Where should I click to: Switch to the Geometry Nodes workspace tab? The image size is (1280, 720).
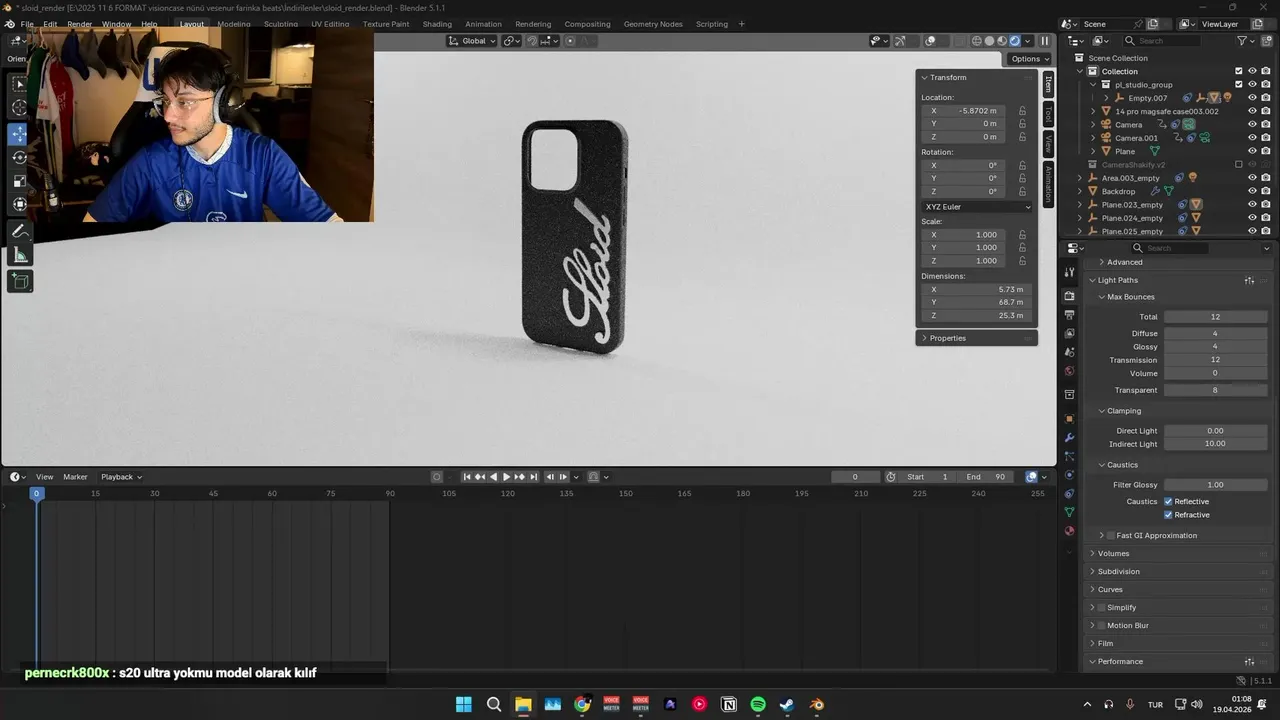tap(653, 24)
